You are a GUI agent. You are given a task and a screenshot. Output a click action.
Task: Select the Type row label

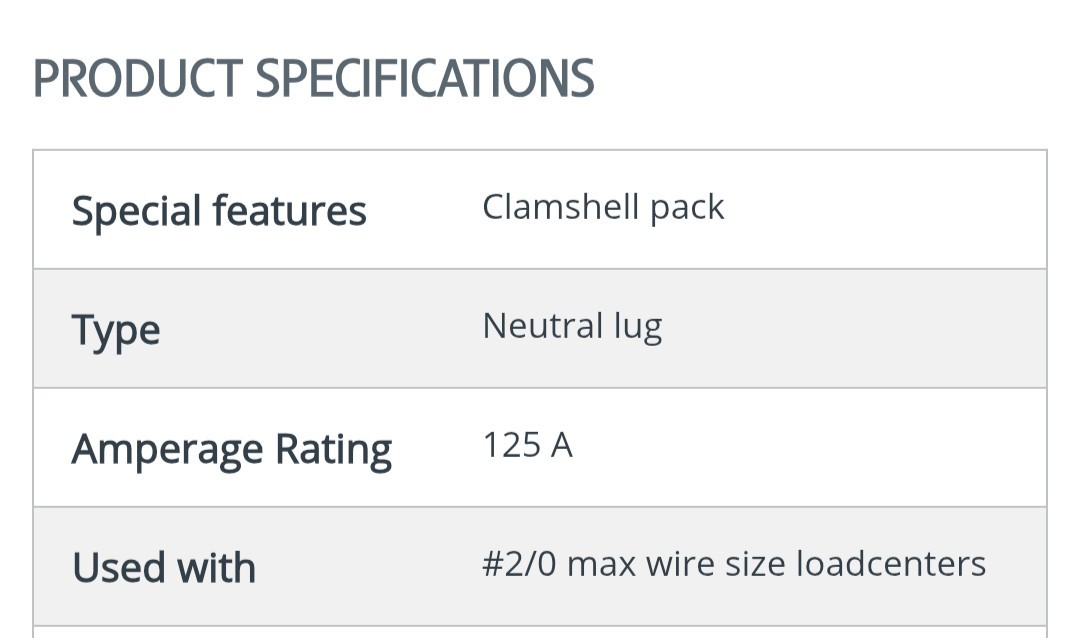point(116,330)
